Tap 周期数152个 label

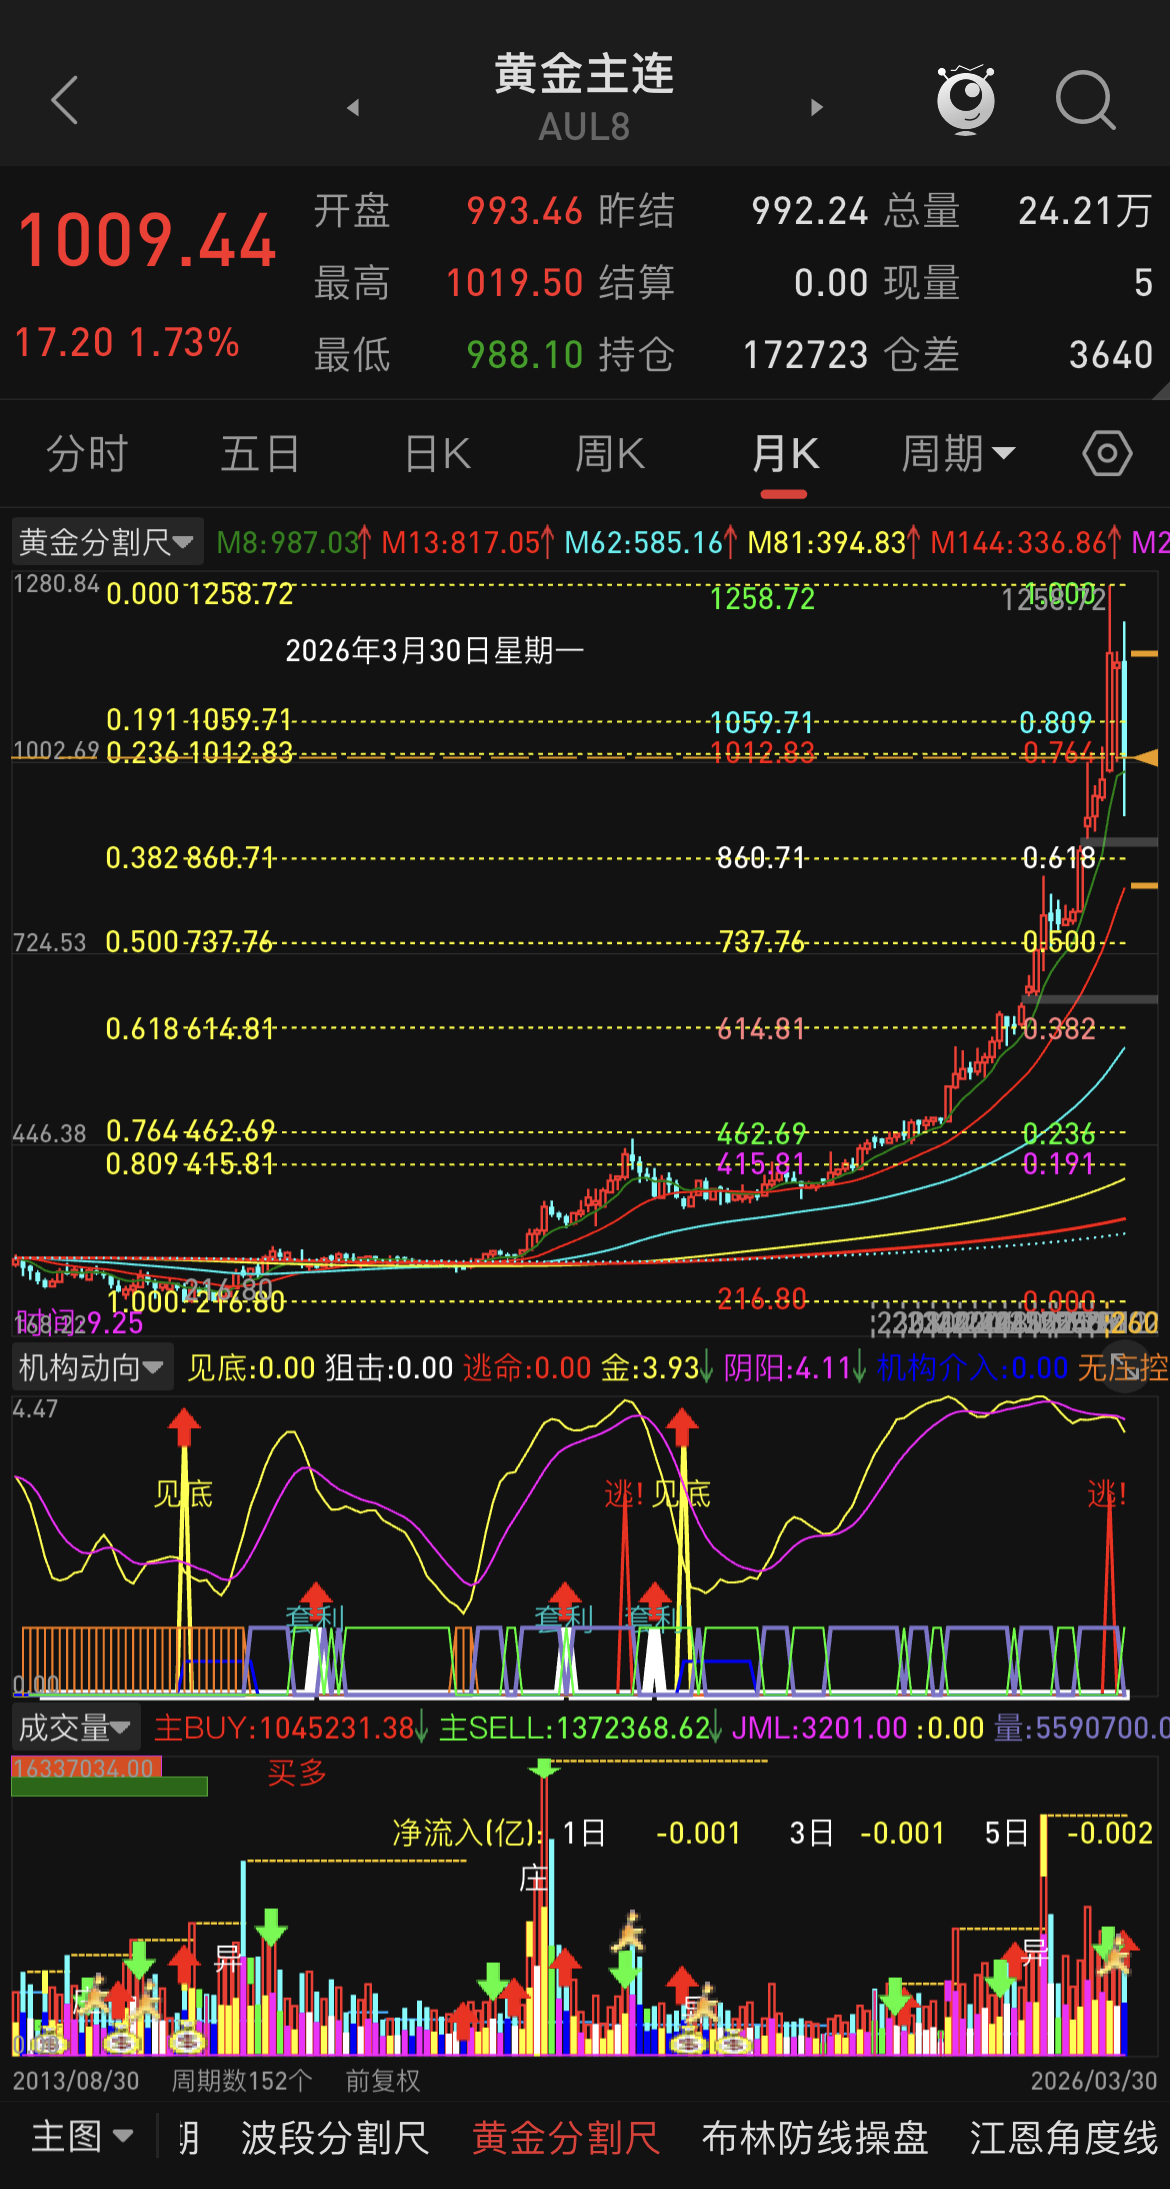(242, 2081)
